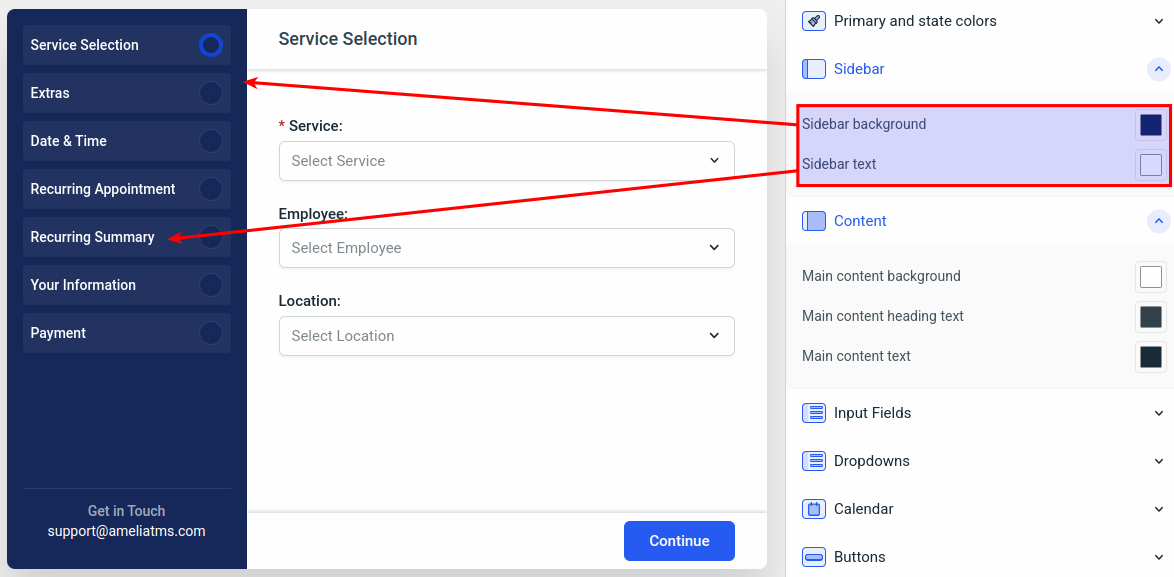
Task: Go to the Date & Time step
Action: (69, 141)
